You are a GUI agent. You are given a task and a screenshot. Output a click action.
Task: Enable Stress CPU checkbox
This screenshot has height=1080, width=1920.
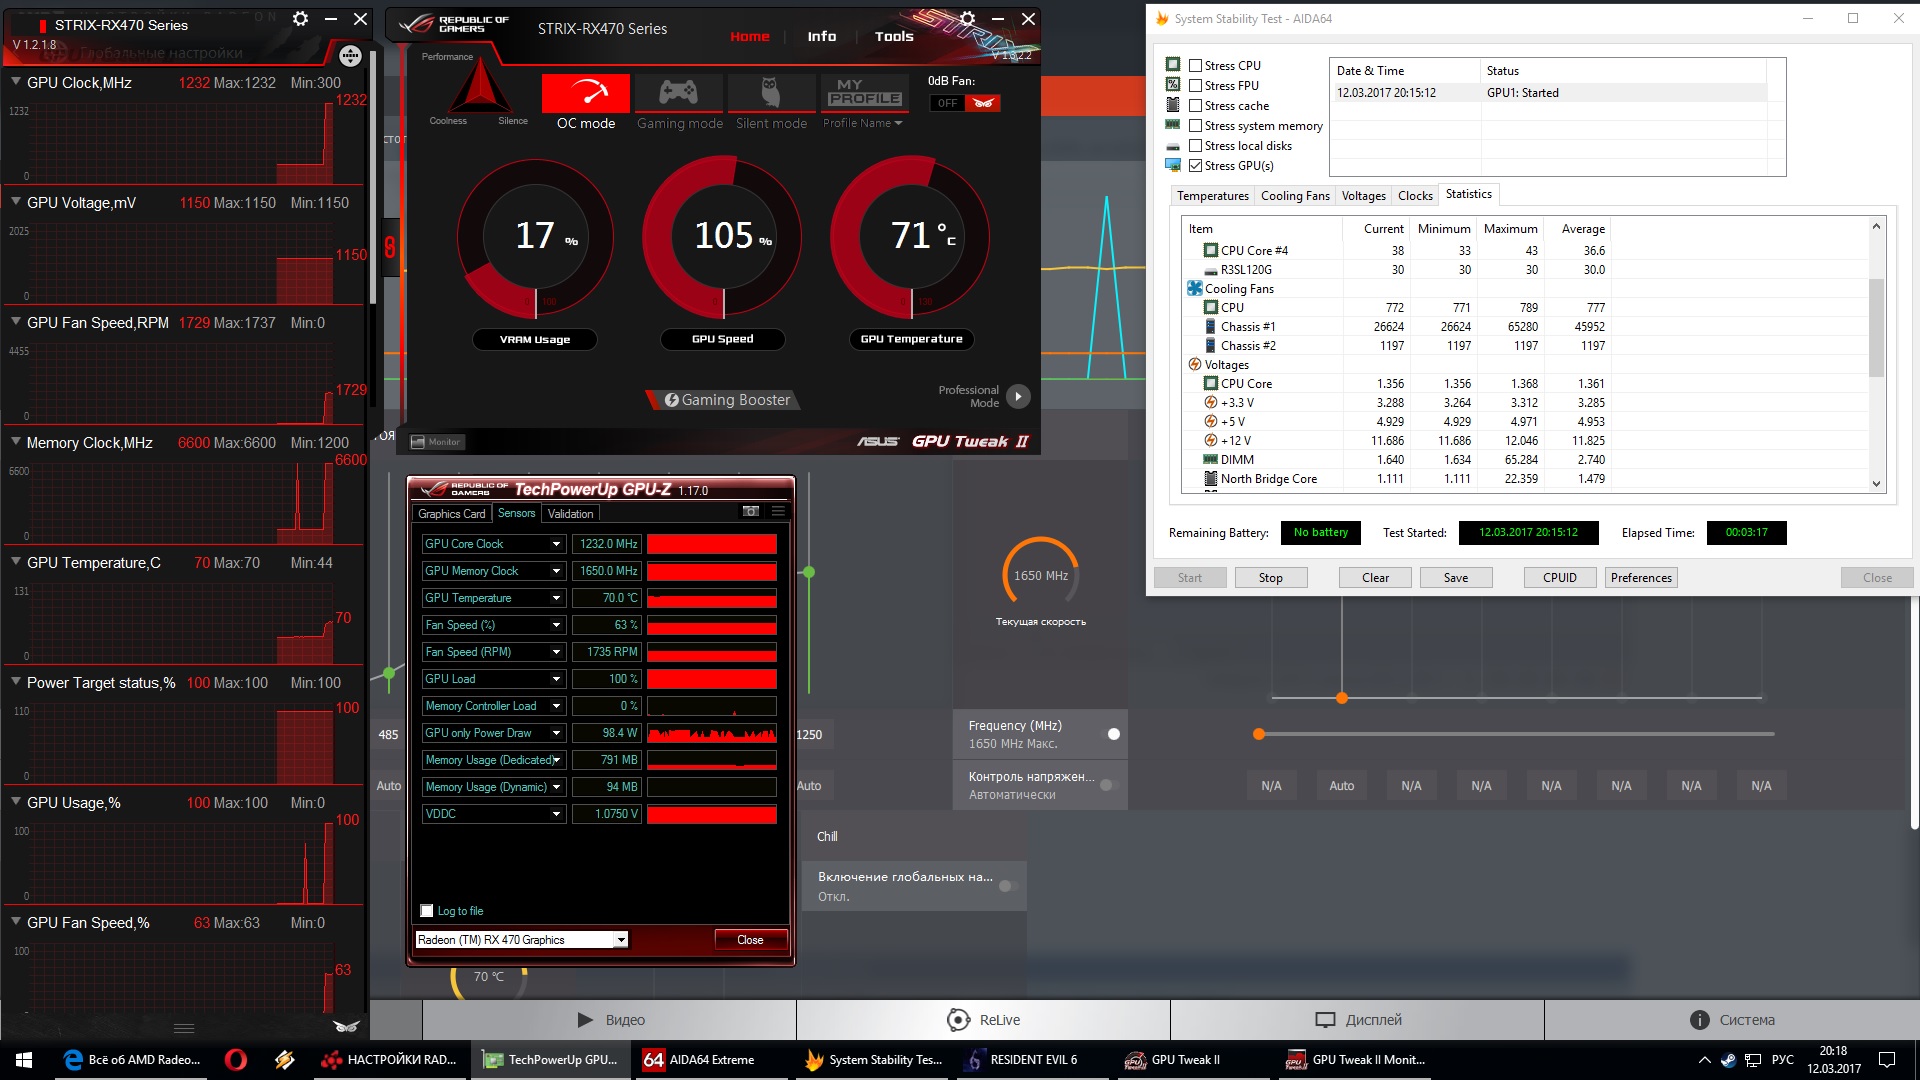click(1195, 66)
